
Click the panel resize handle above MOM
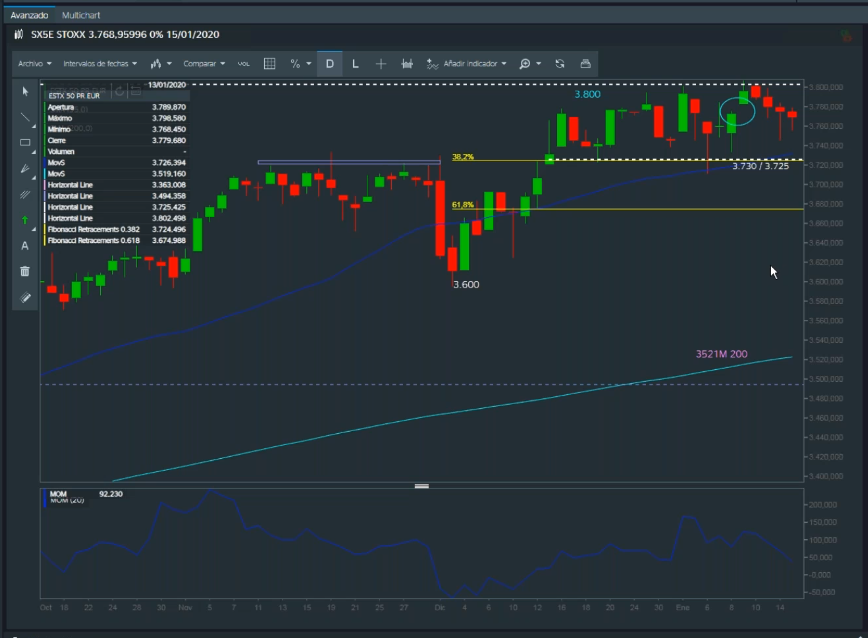tap(421, 486)
